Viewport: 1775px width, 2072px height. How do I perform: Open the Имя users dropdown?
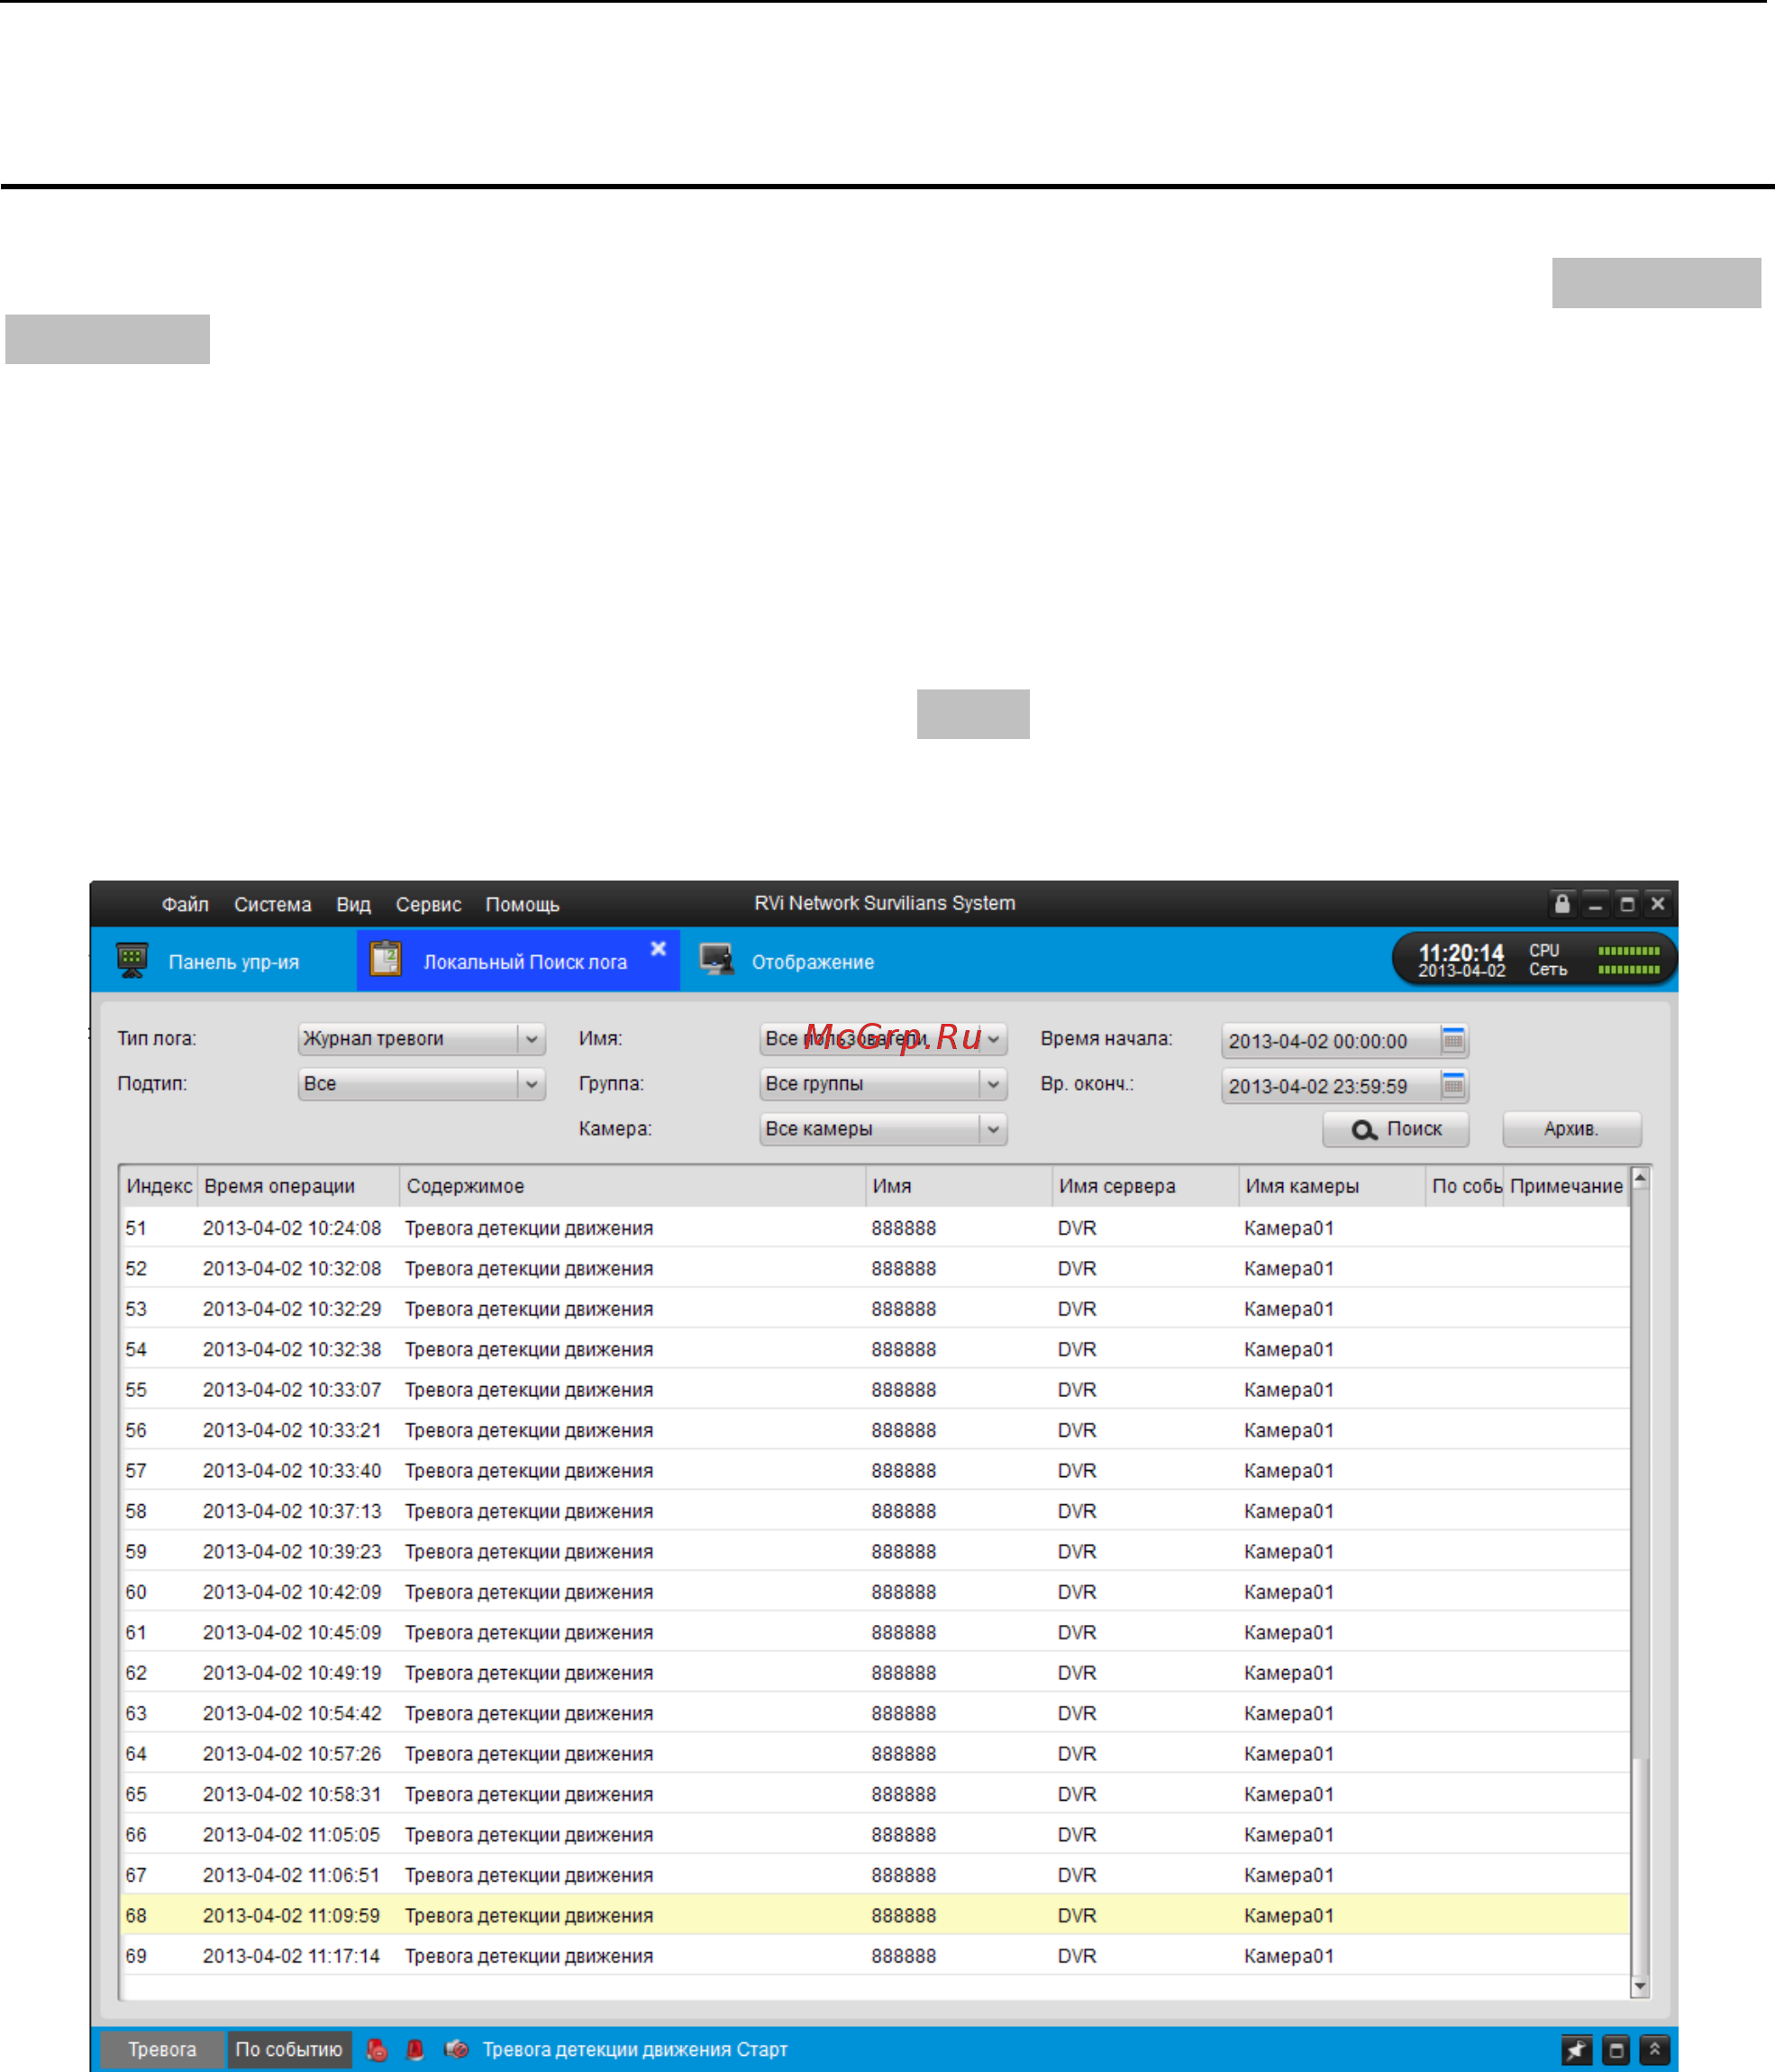[x=993, y=1039]
